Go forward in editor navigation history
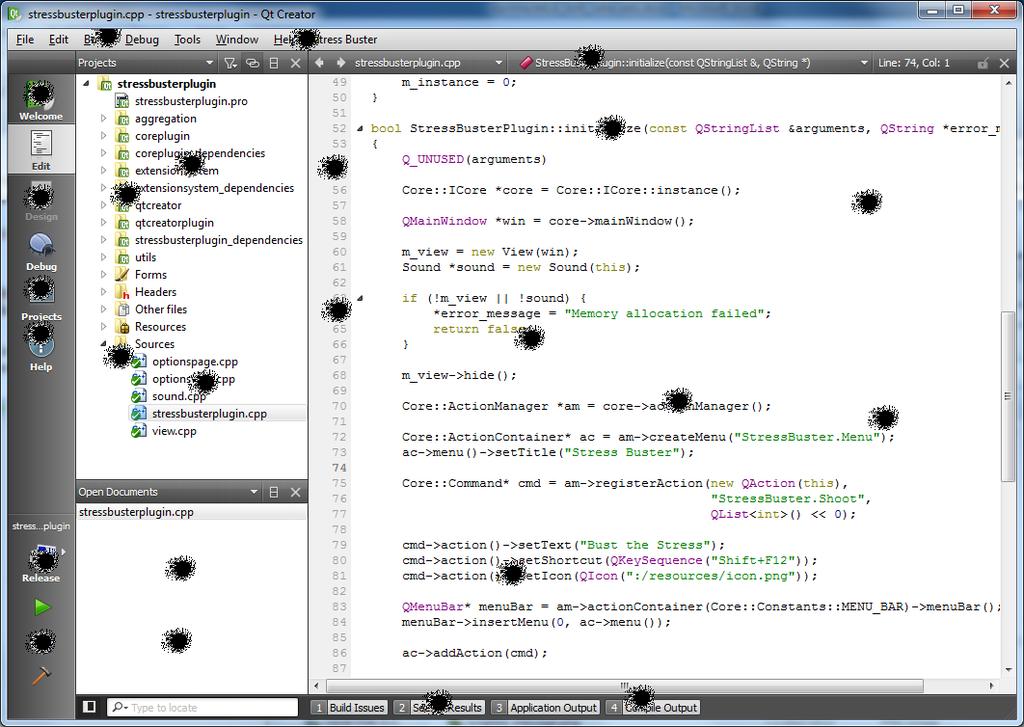The width and height of the screenshot is (1024, 727). coord(340,63)
